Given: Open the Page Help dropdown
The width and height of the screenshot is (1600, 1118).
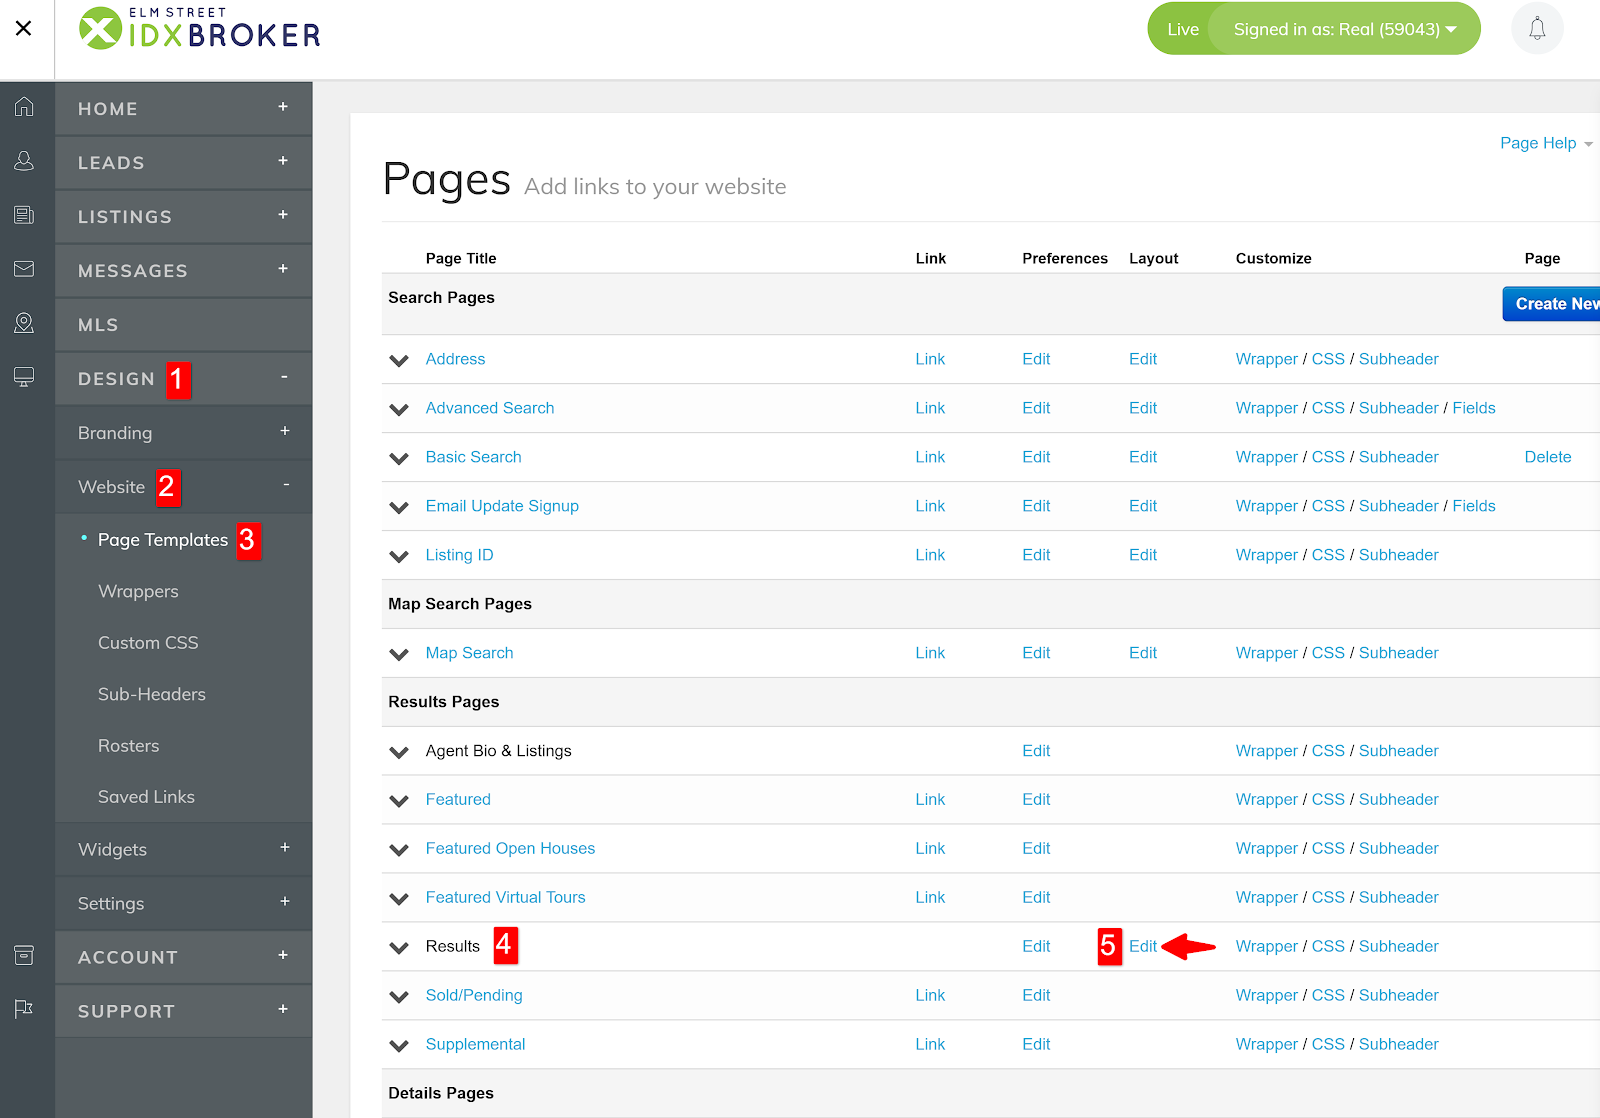Looking at the screenshot, I should point(1546,143).
